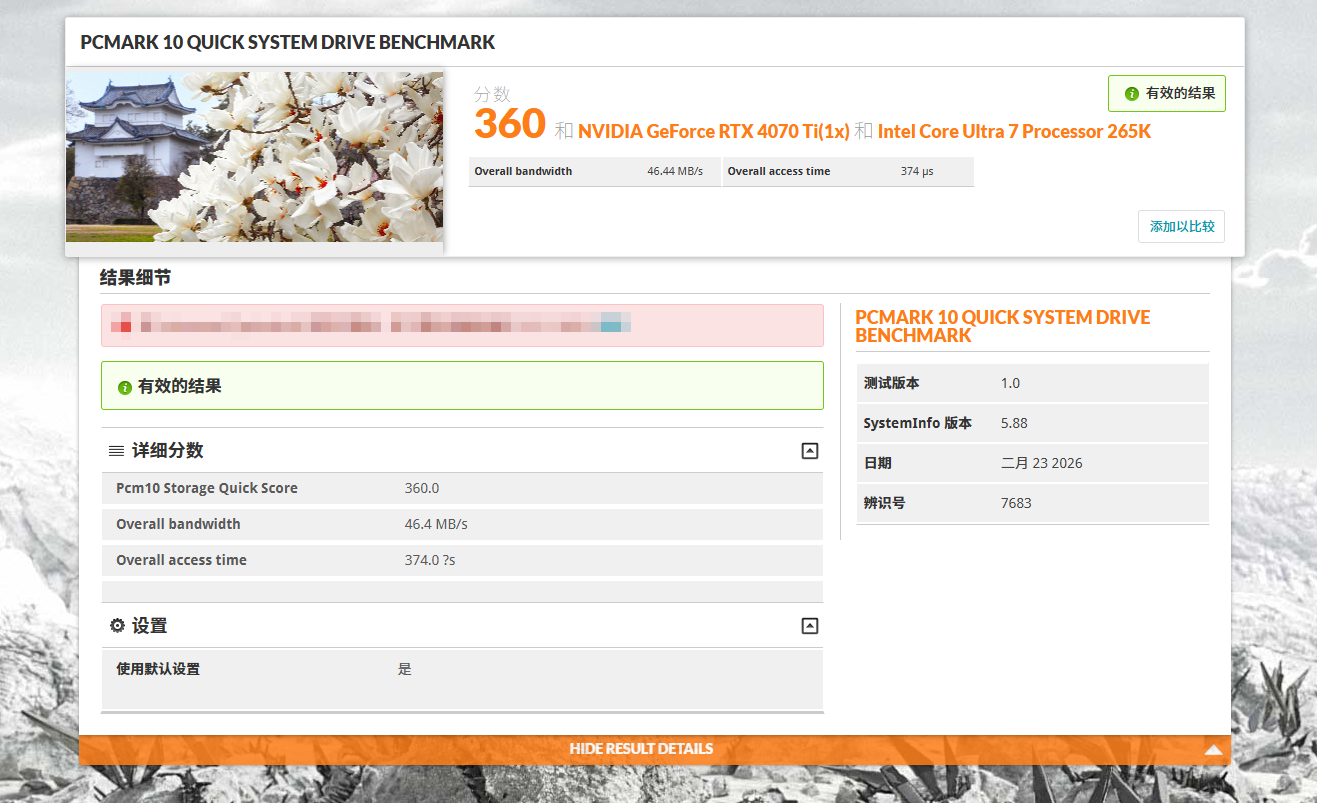The width and height of the screenshot is (1317, 803).
Task: Open the NVIDIA GeForce RTX 4070 Ti(1x) link
Action: (x=714, y=131)
